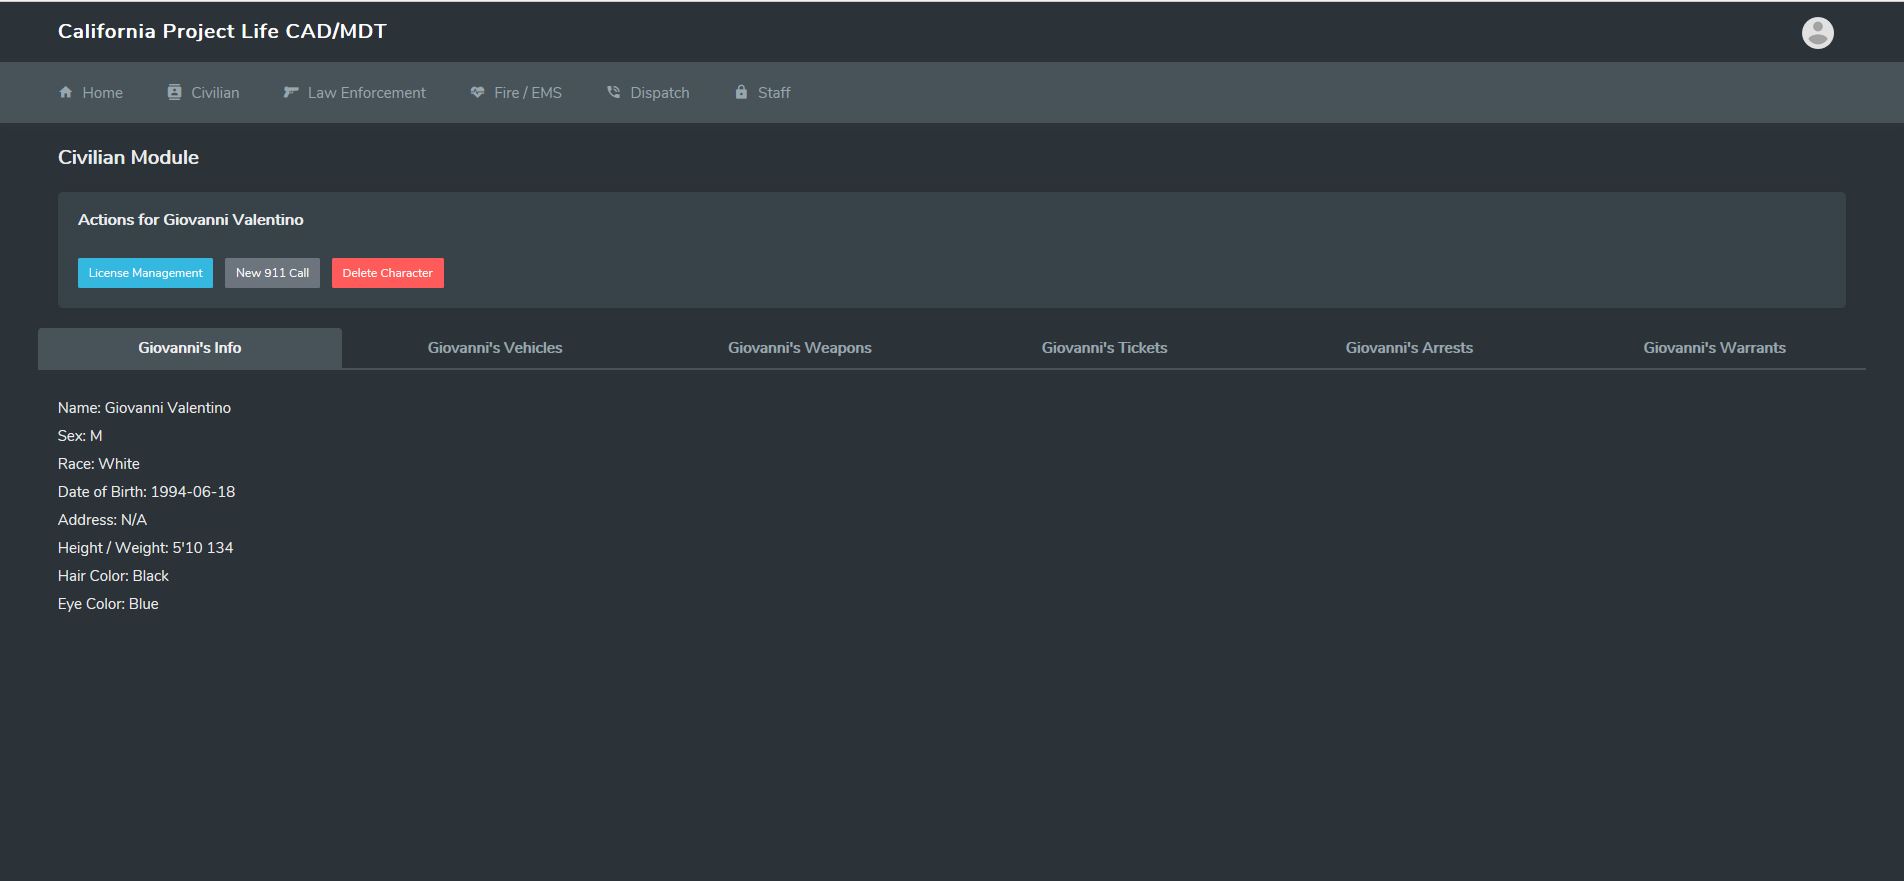Select the Giovanni's Info tab
1904x881 pixels.
pyautogui.click(x=190, y=348)
